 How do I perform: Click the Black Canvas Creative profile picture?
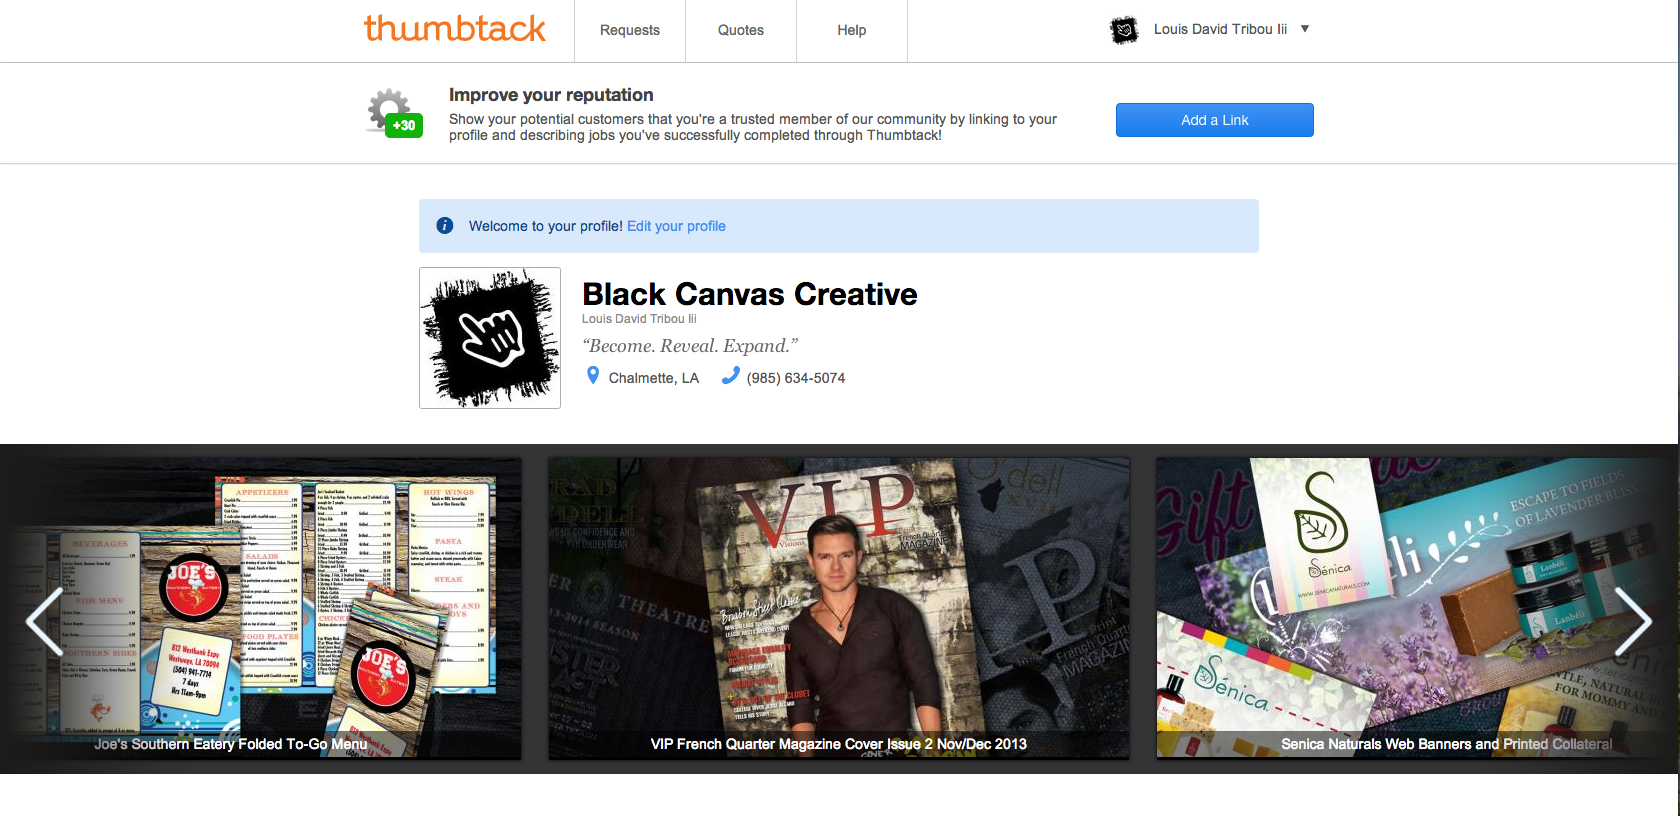[490, 338]
